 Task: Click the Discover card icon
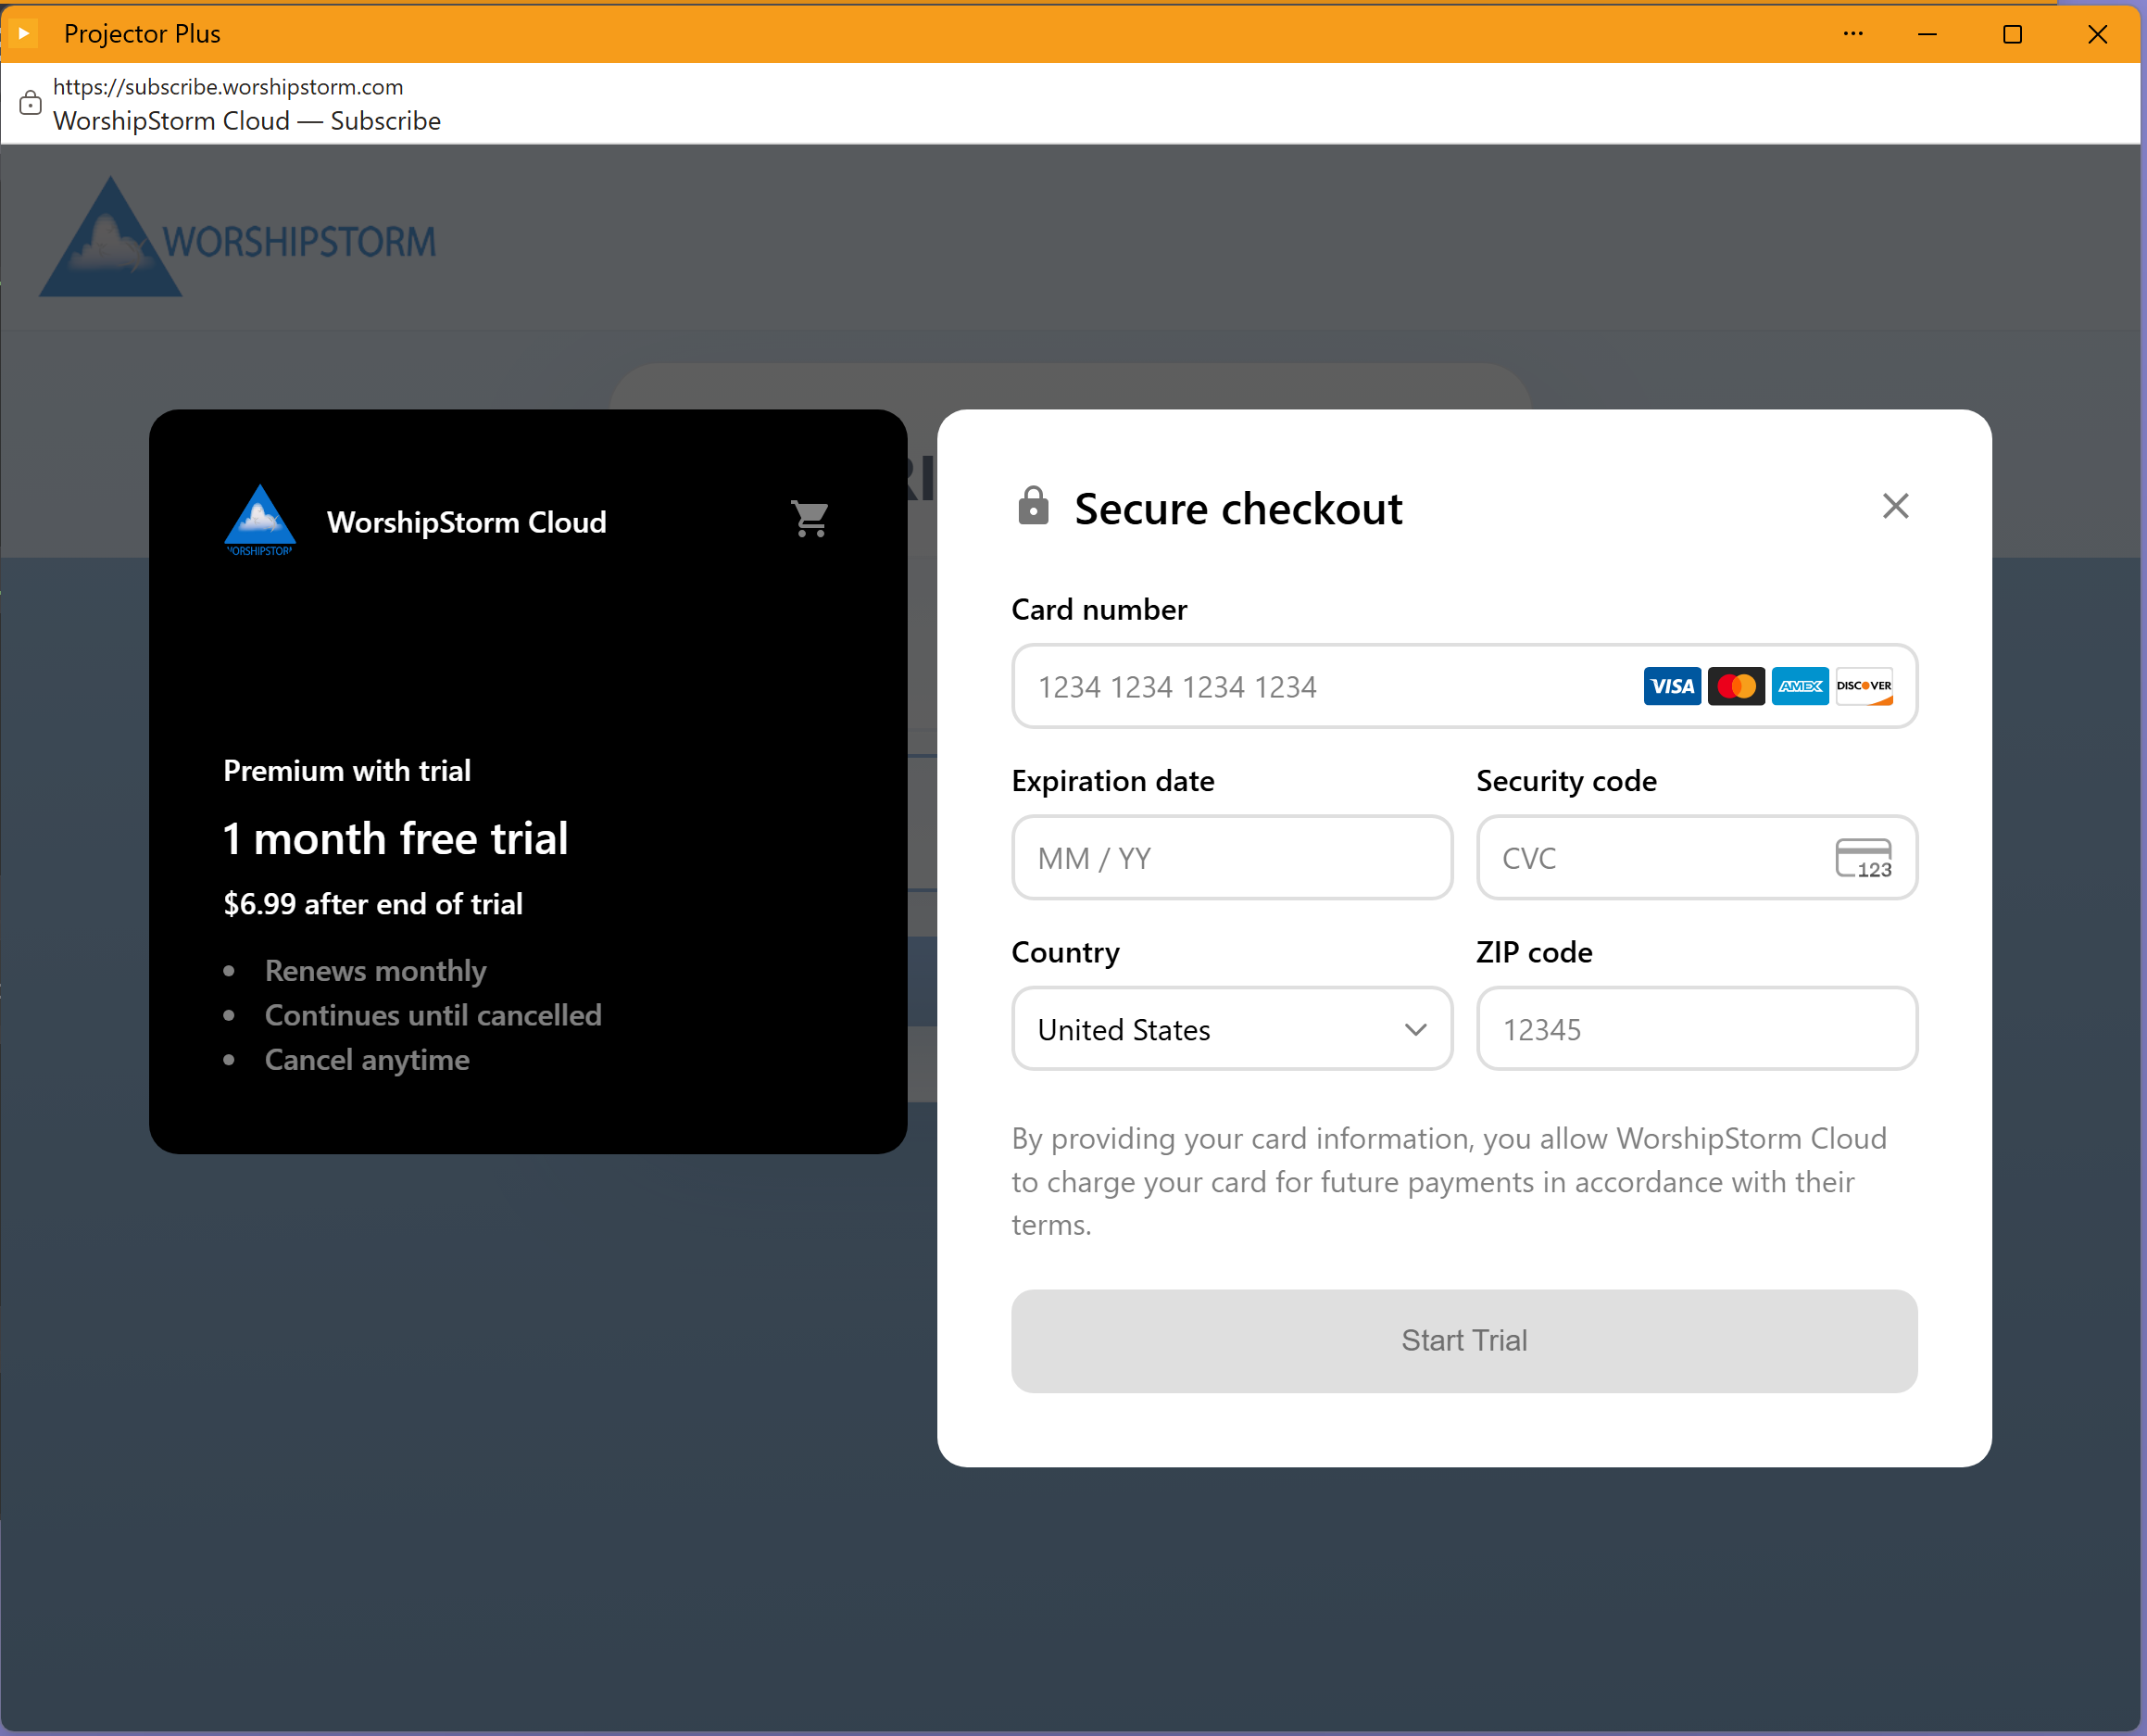1864,686
